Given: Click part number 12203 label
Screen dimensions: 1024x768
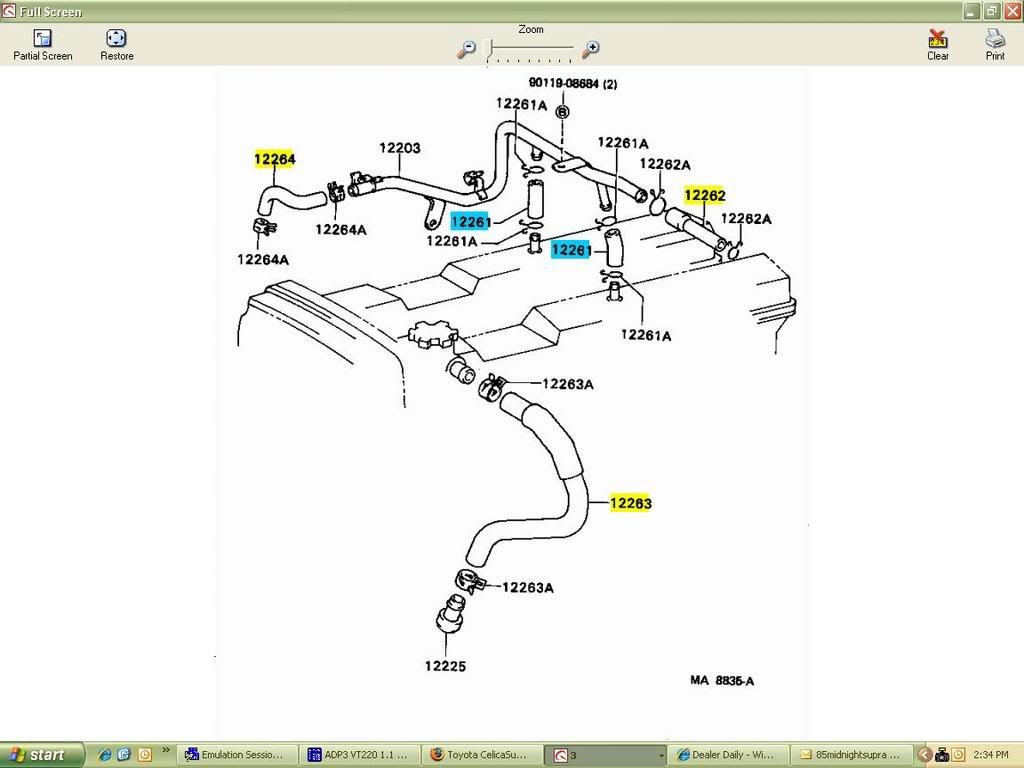Looking at the screenshot, I should (x=400, y=148).
